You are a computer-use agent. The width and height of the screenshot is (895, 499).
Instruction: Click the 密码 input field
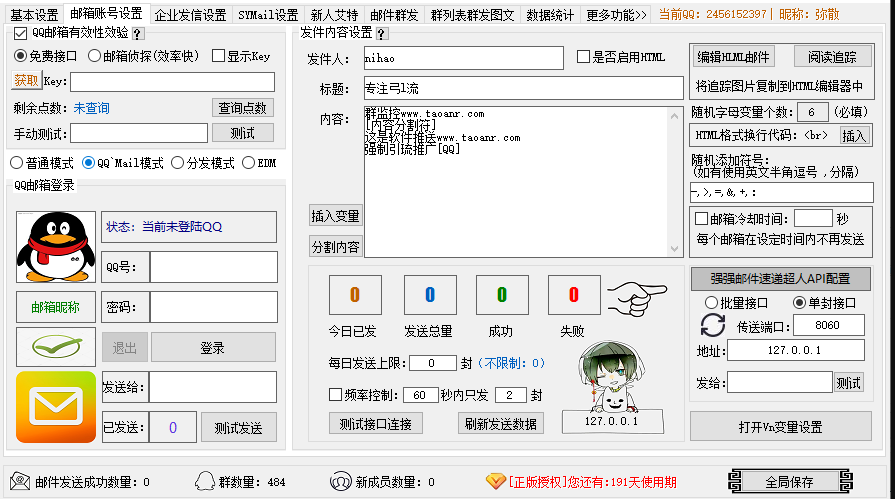(213, 307)
